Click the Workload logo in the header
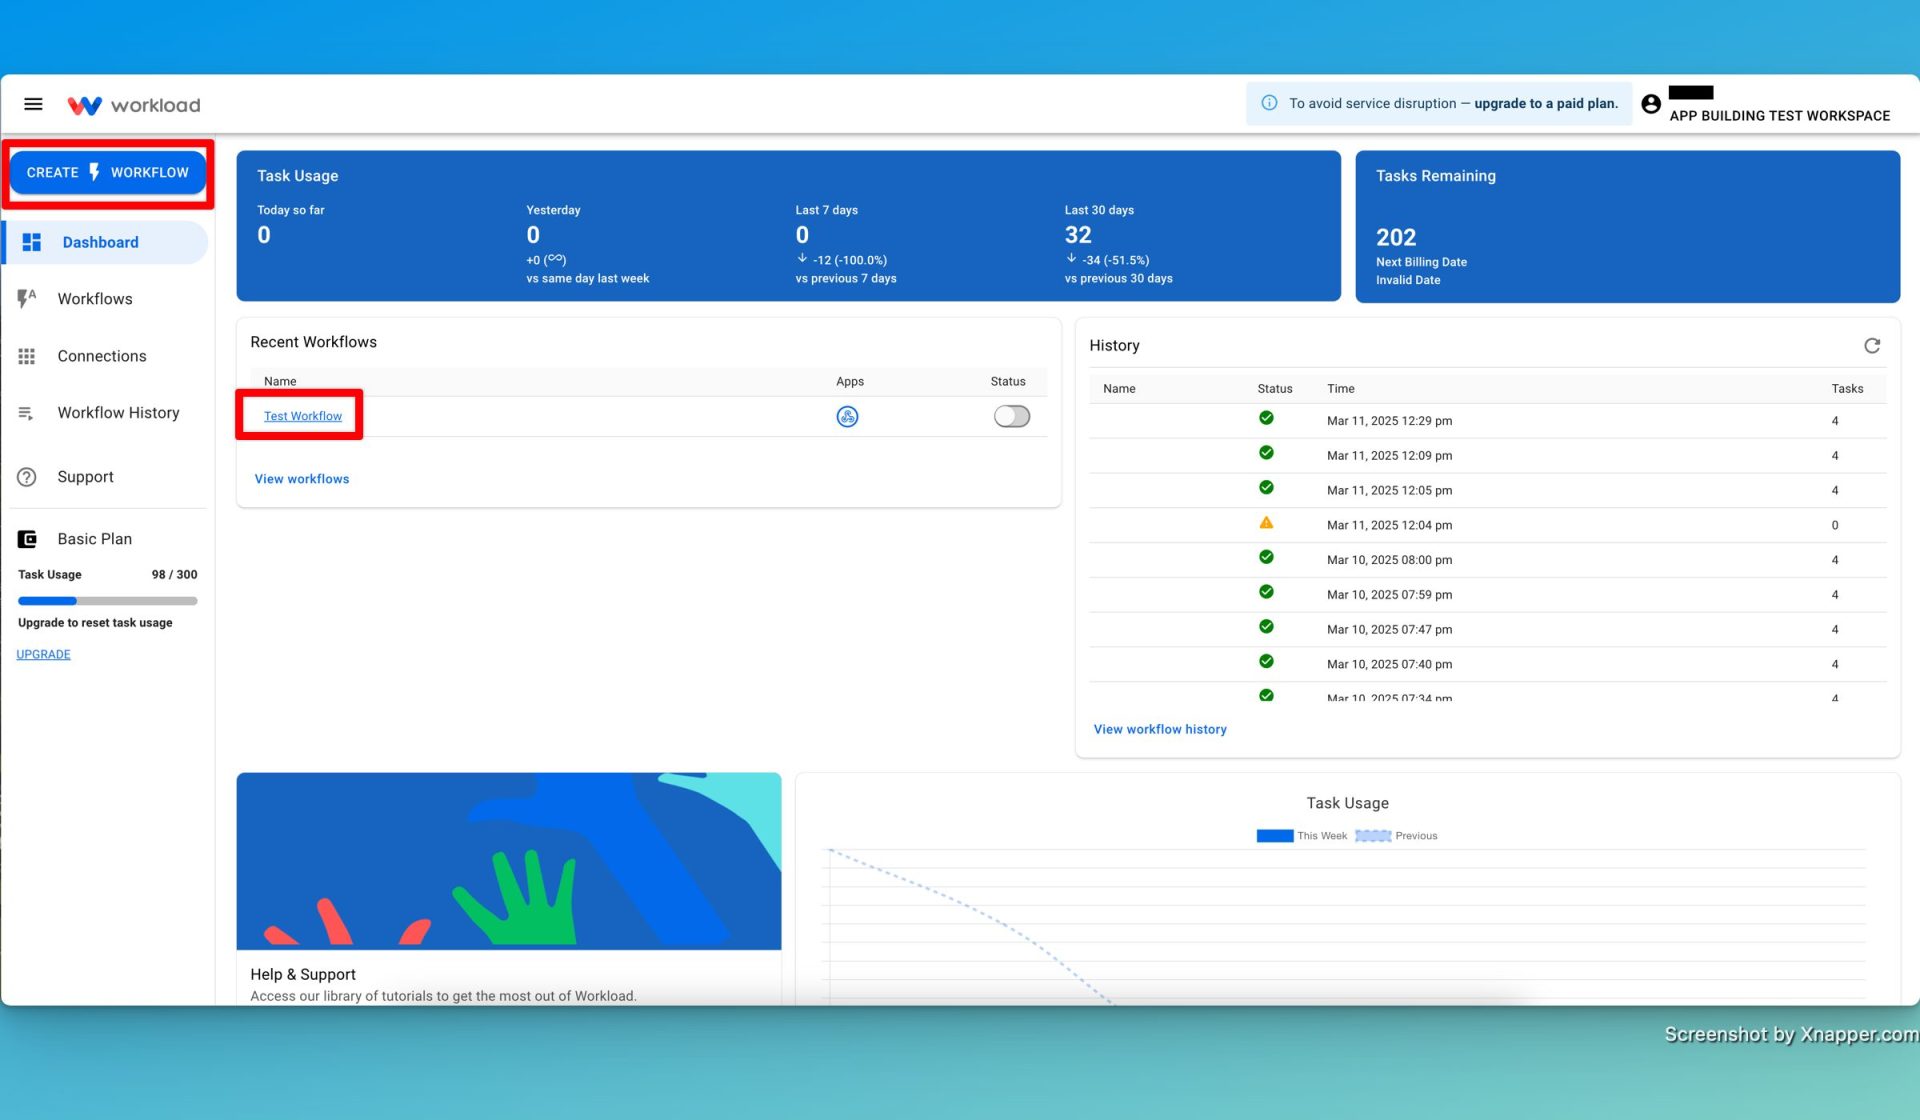1920x1120 pixels. [x=134, y=104]
